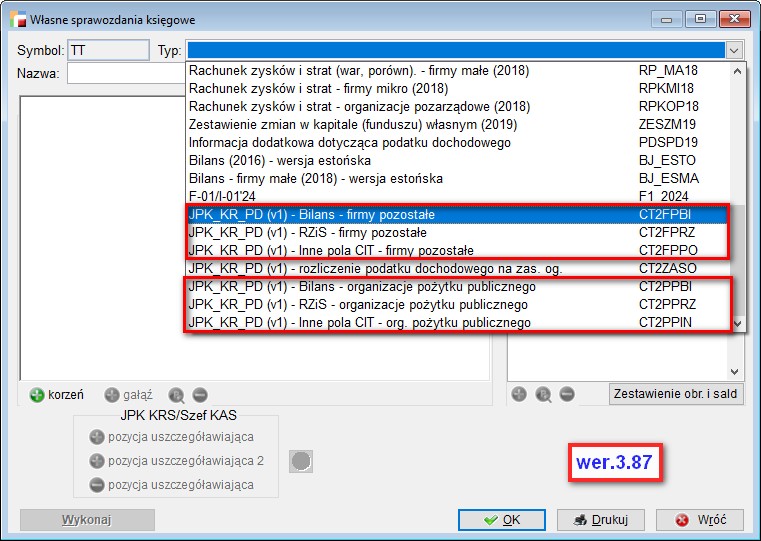
Task: Click the gałąź add branch icon
Action: click(111, 395)
